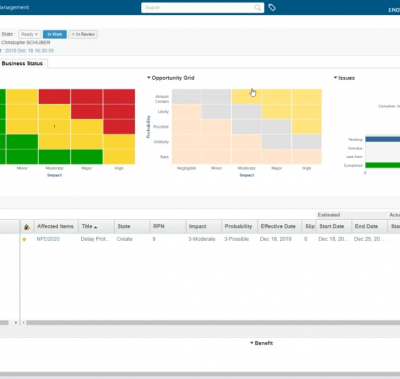This screenshot has height=379, width=400.
Task: Collapse the Opportunity Grid section
Action: [149, 78]
